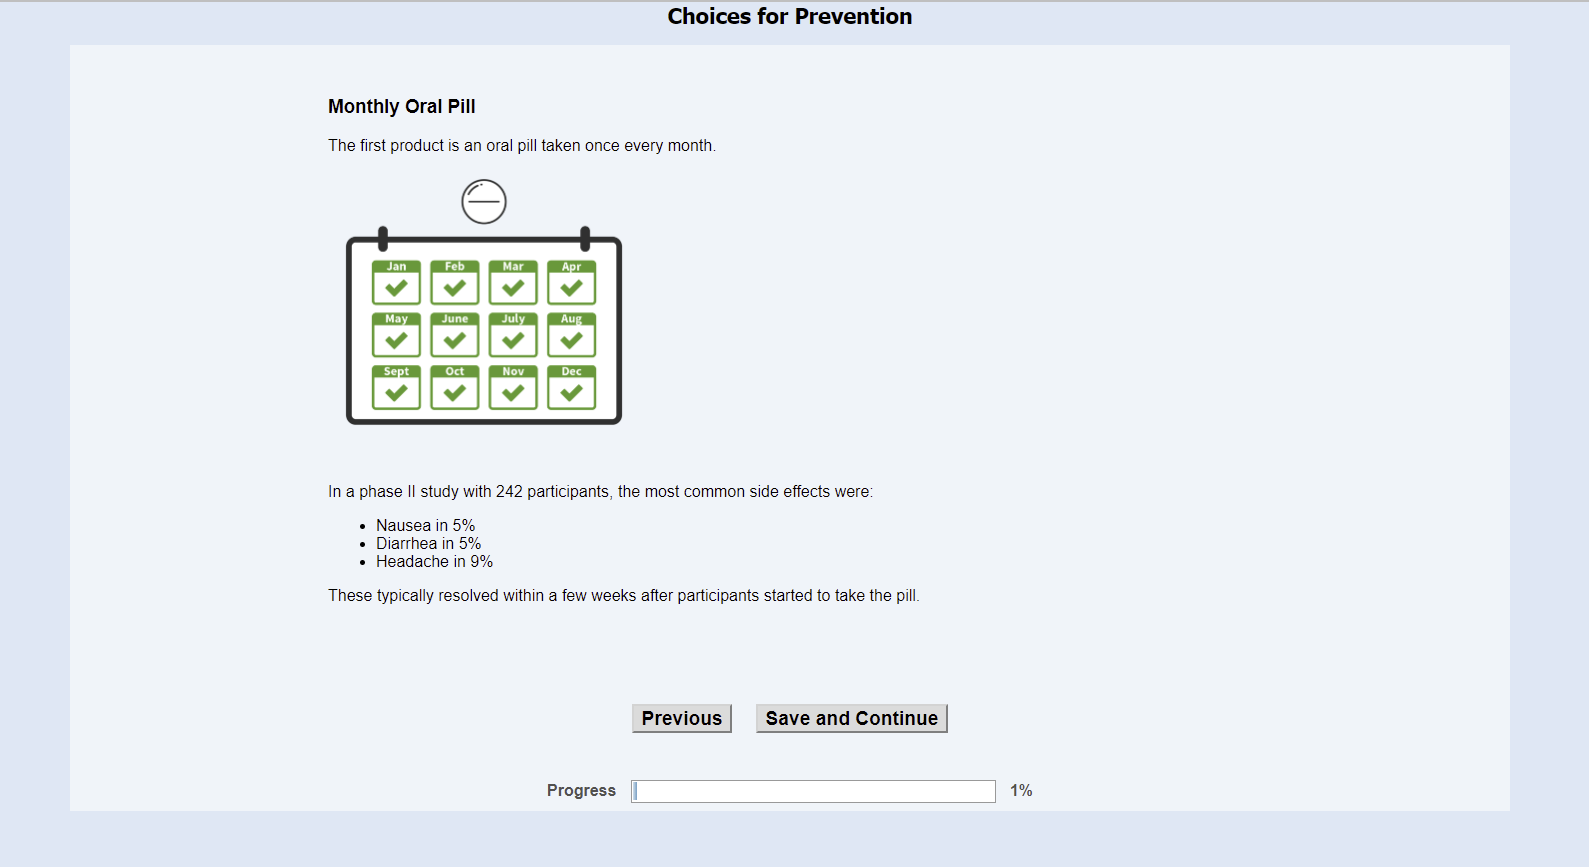This screenshot has width=1589, height=867.
Task: Select the Dec checkmark icon
Action: [571, 387]
